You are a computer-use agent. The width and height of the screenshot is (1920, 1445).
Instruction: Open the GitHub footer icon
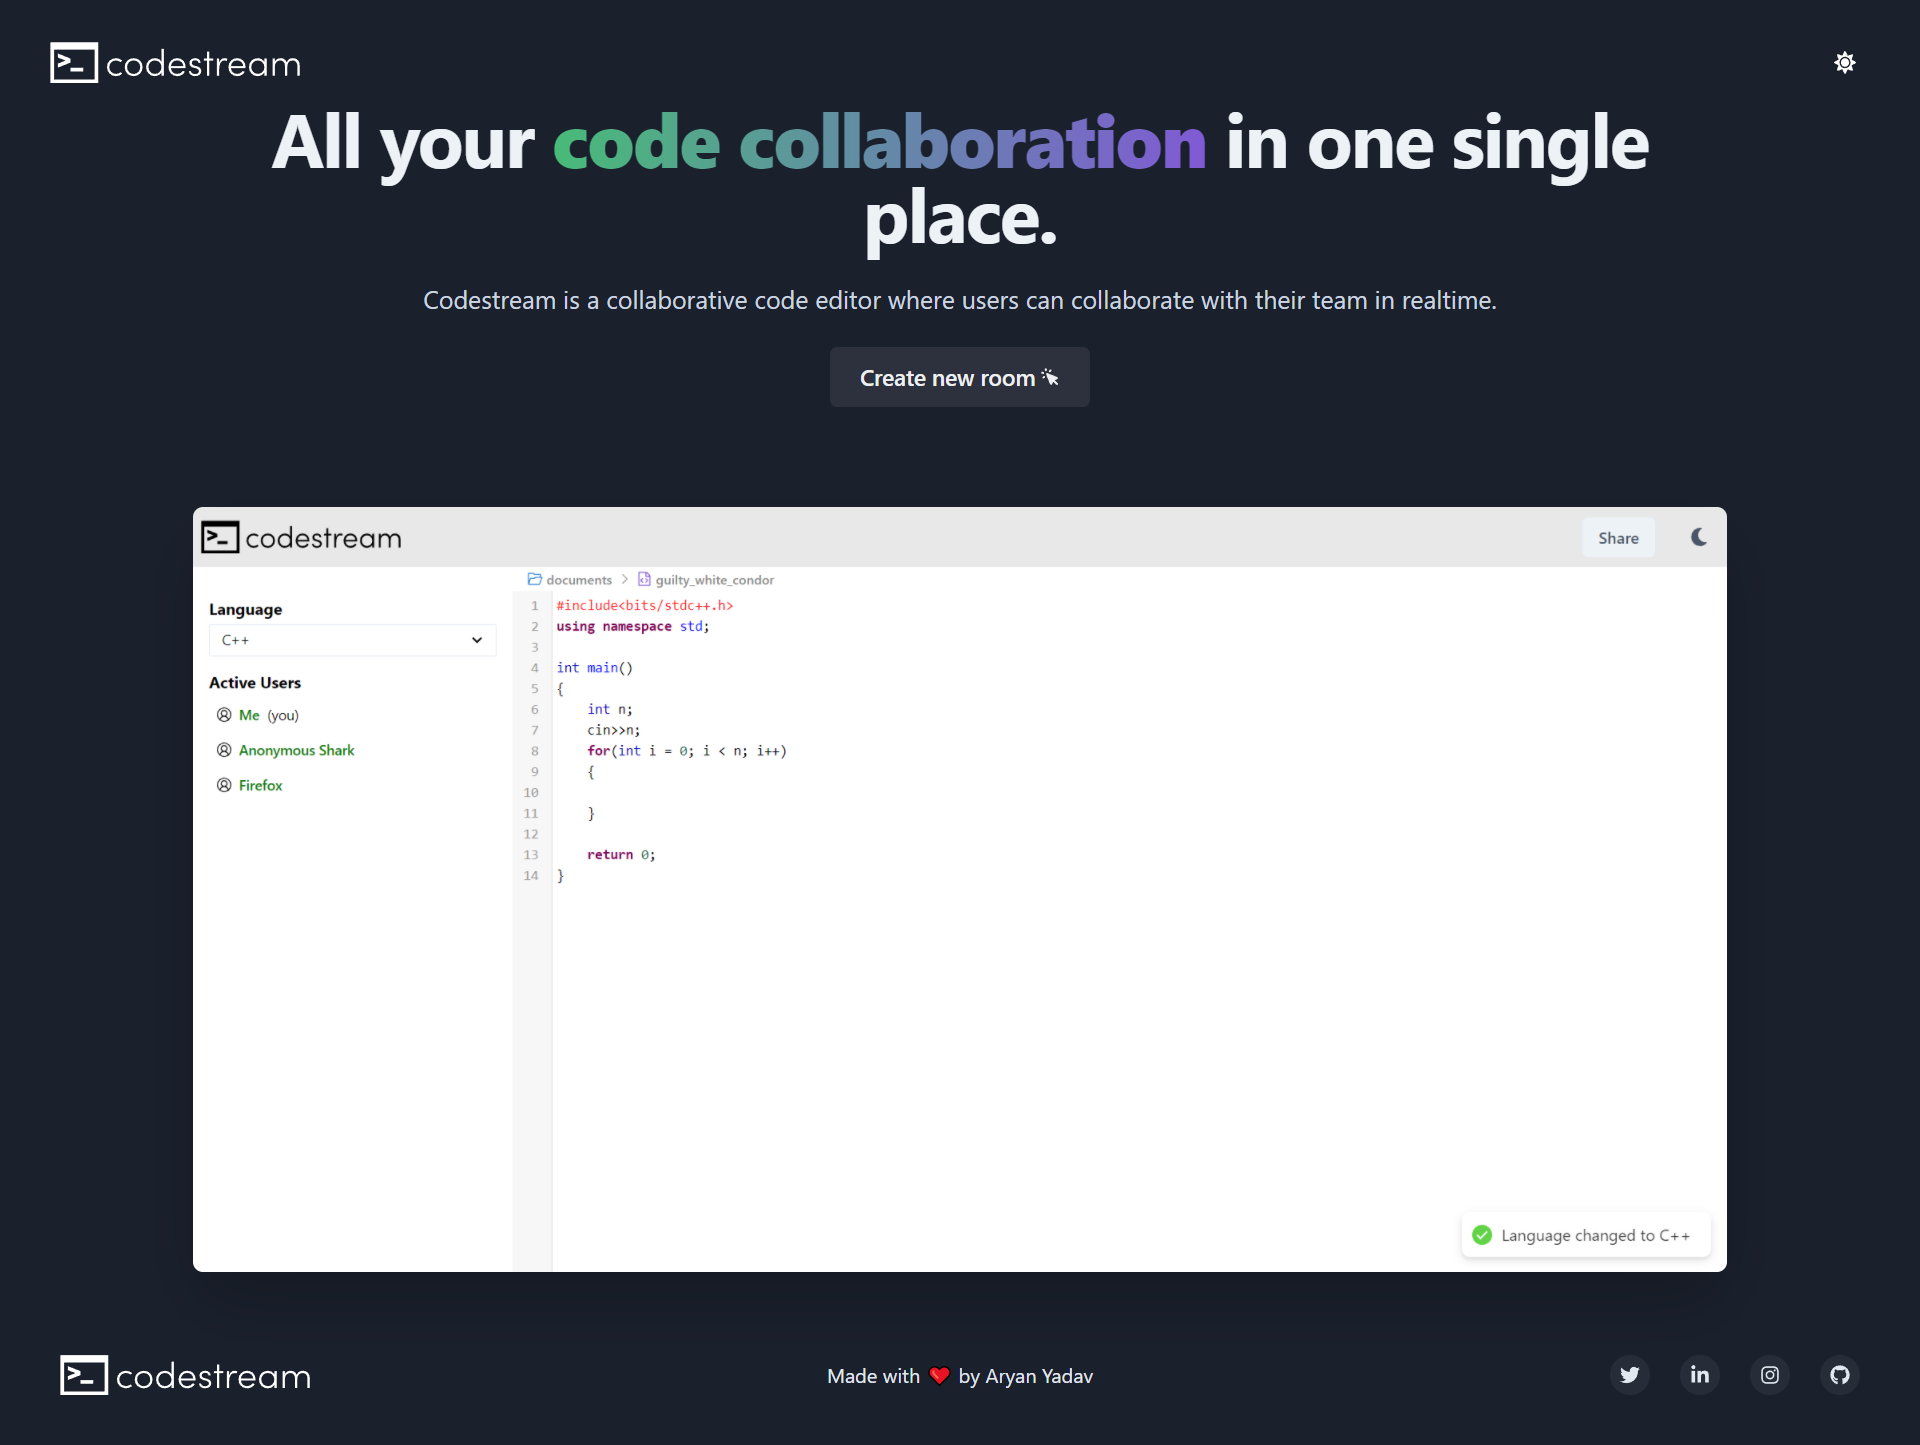(1839, 1375)
